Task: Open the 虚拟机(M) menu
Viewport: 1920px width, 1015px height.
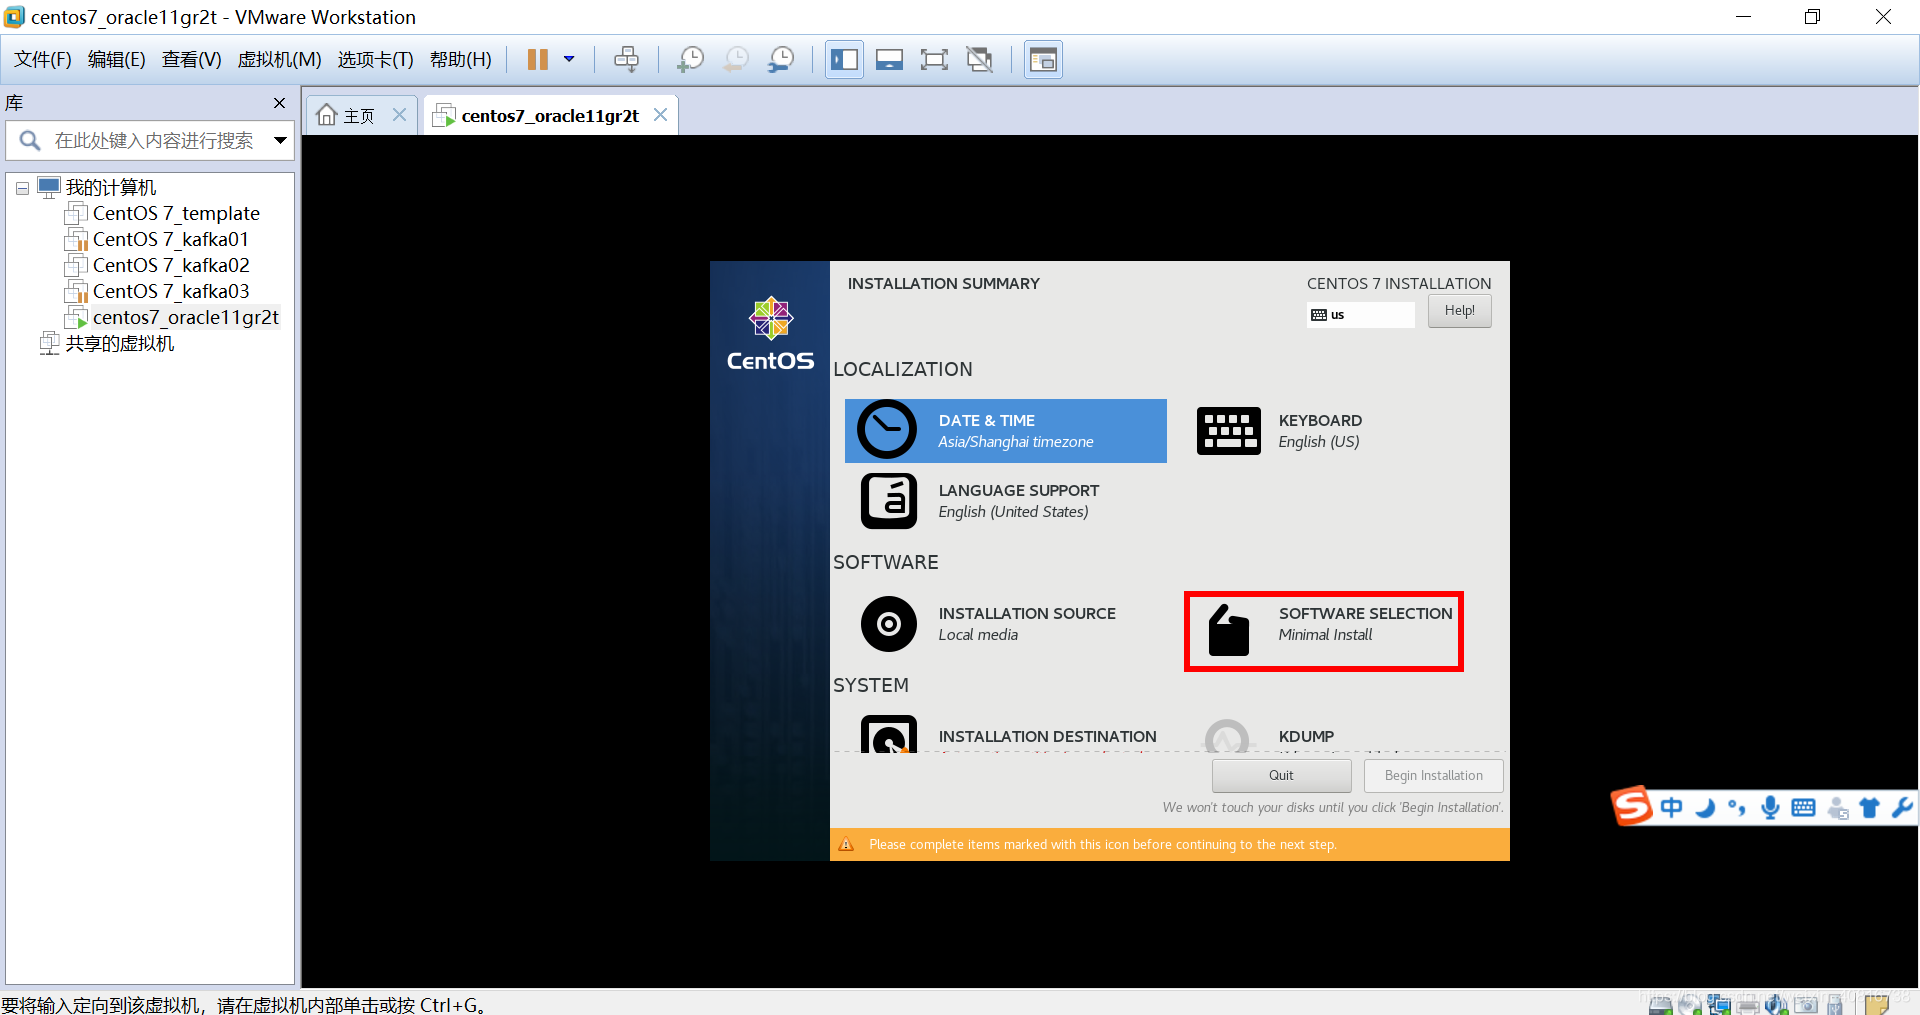Action: [279, 60]
